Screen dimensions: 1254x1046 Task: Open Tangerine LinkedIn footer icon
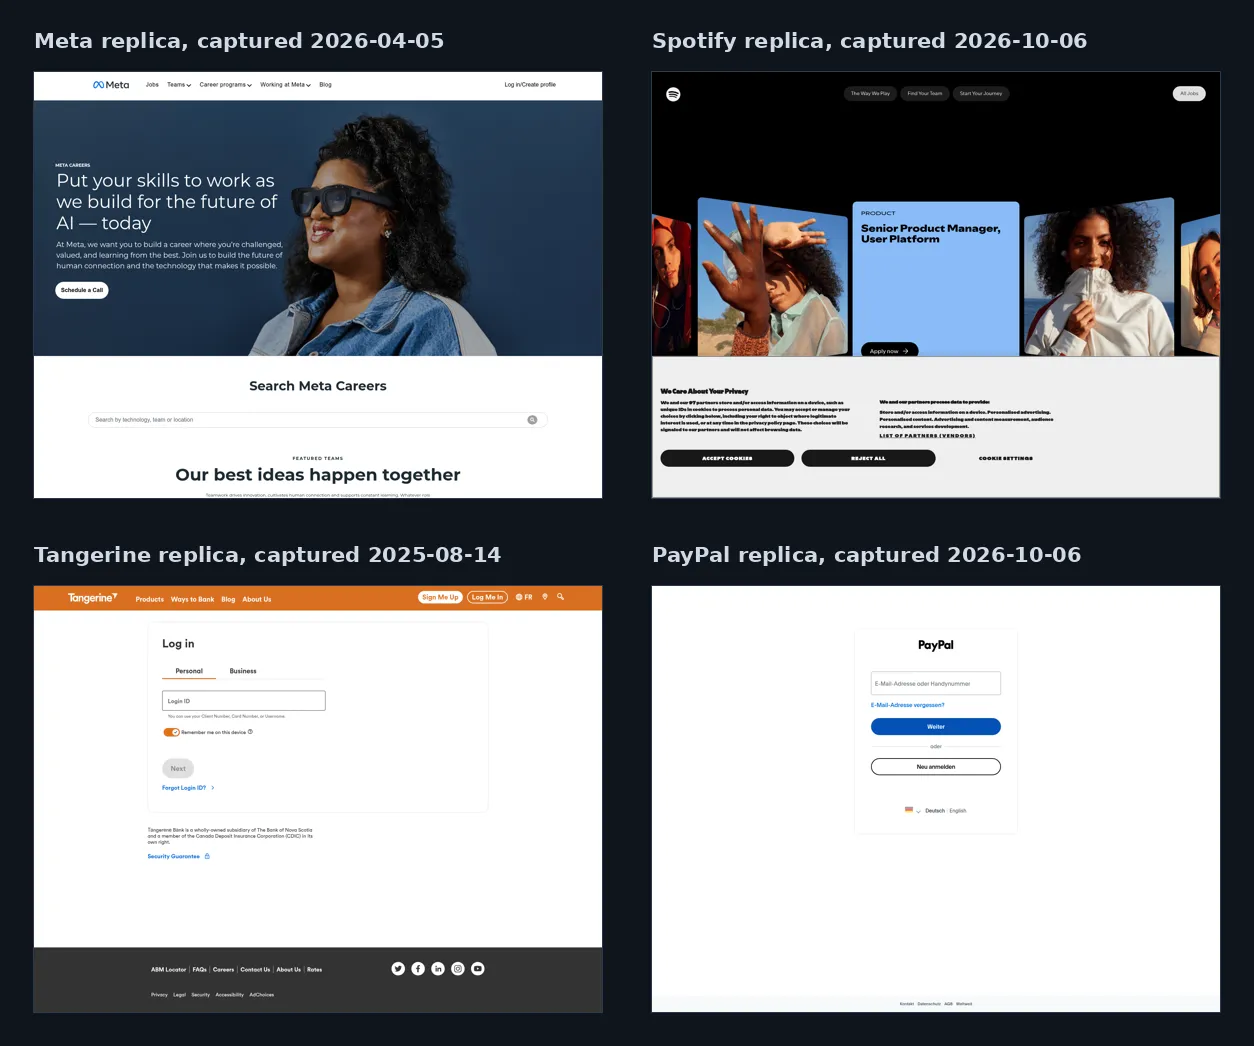point(438,969)
